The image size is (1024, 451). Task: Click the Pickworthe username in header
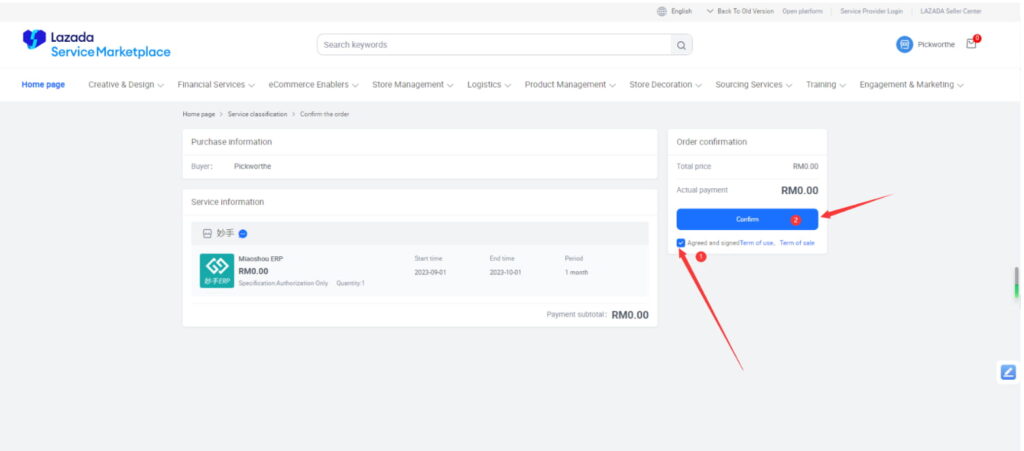[x=936, y=44]
